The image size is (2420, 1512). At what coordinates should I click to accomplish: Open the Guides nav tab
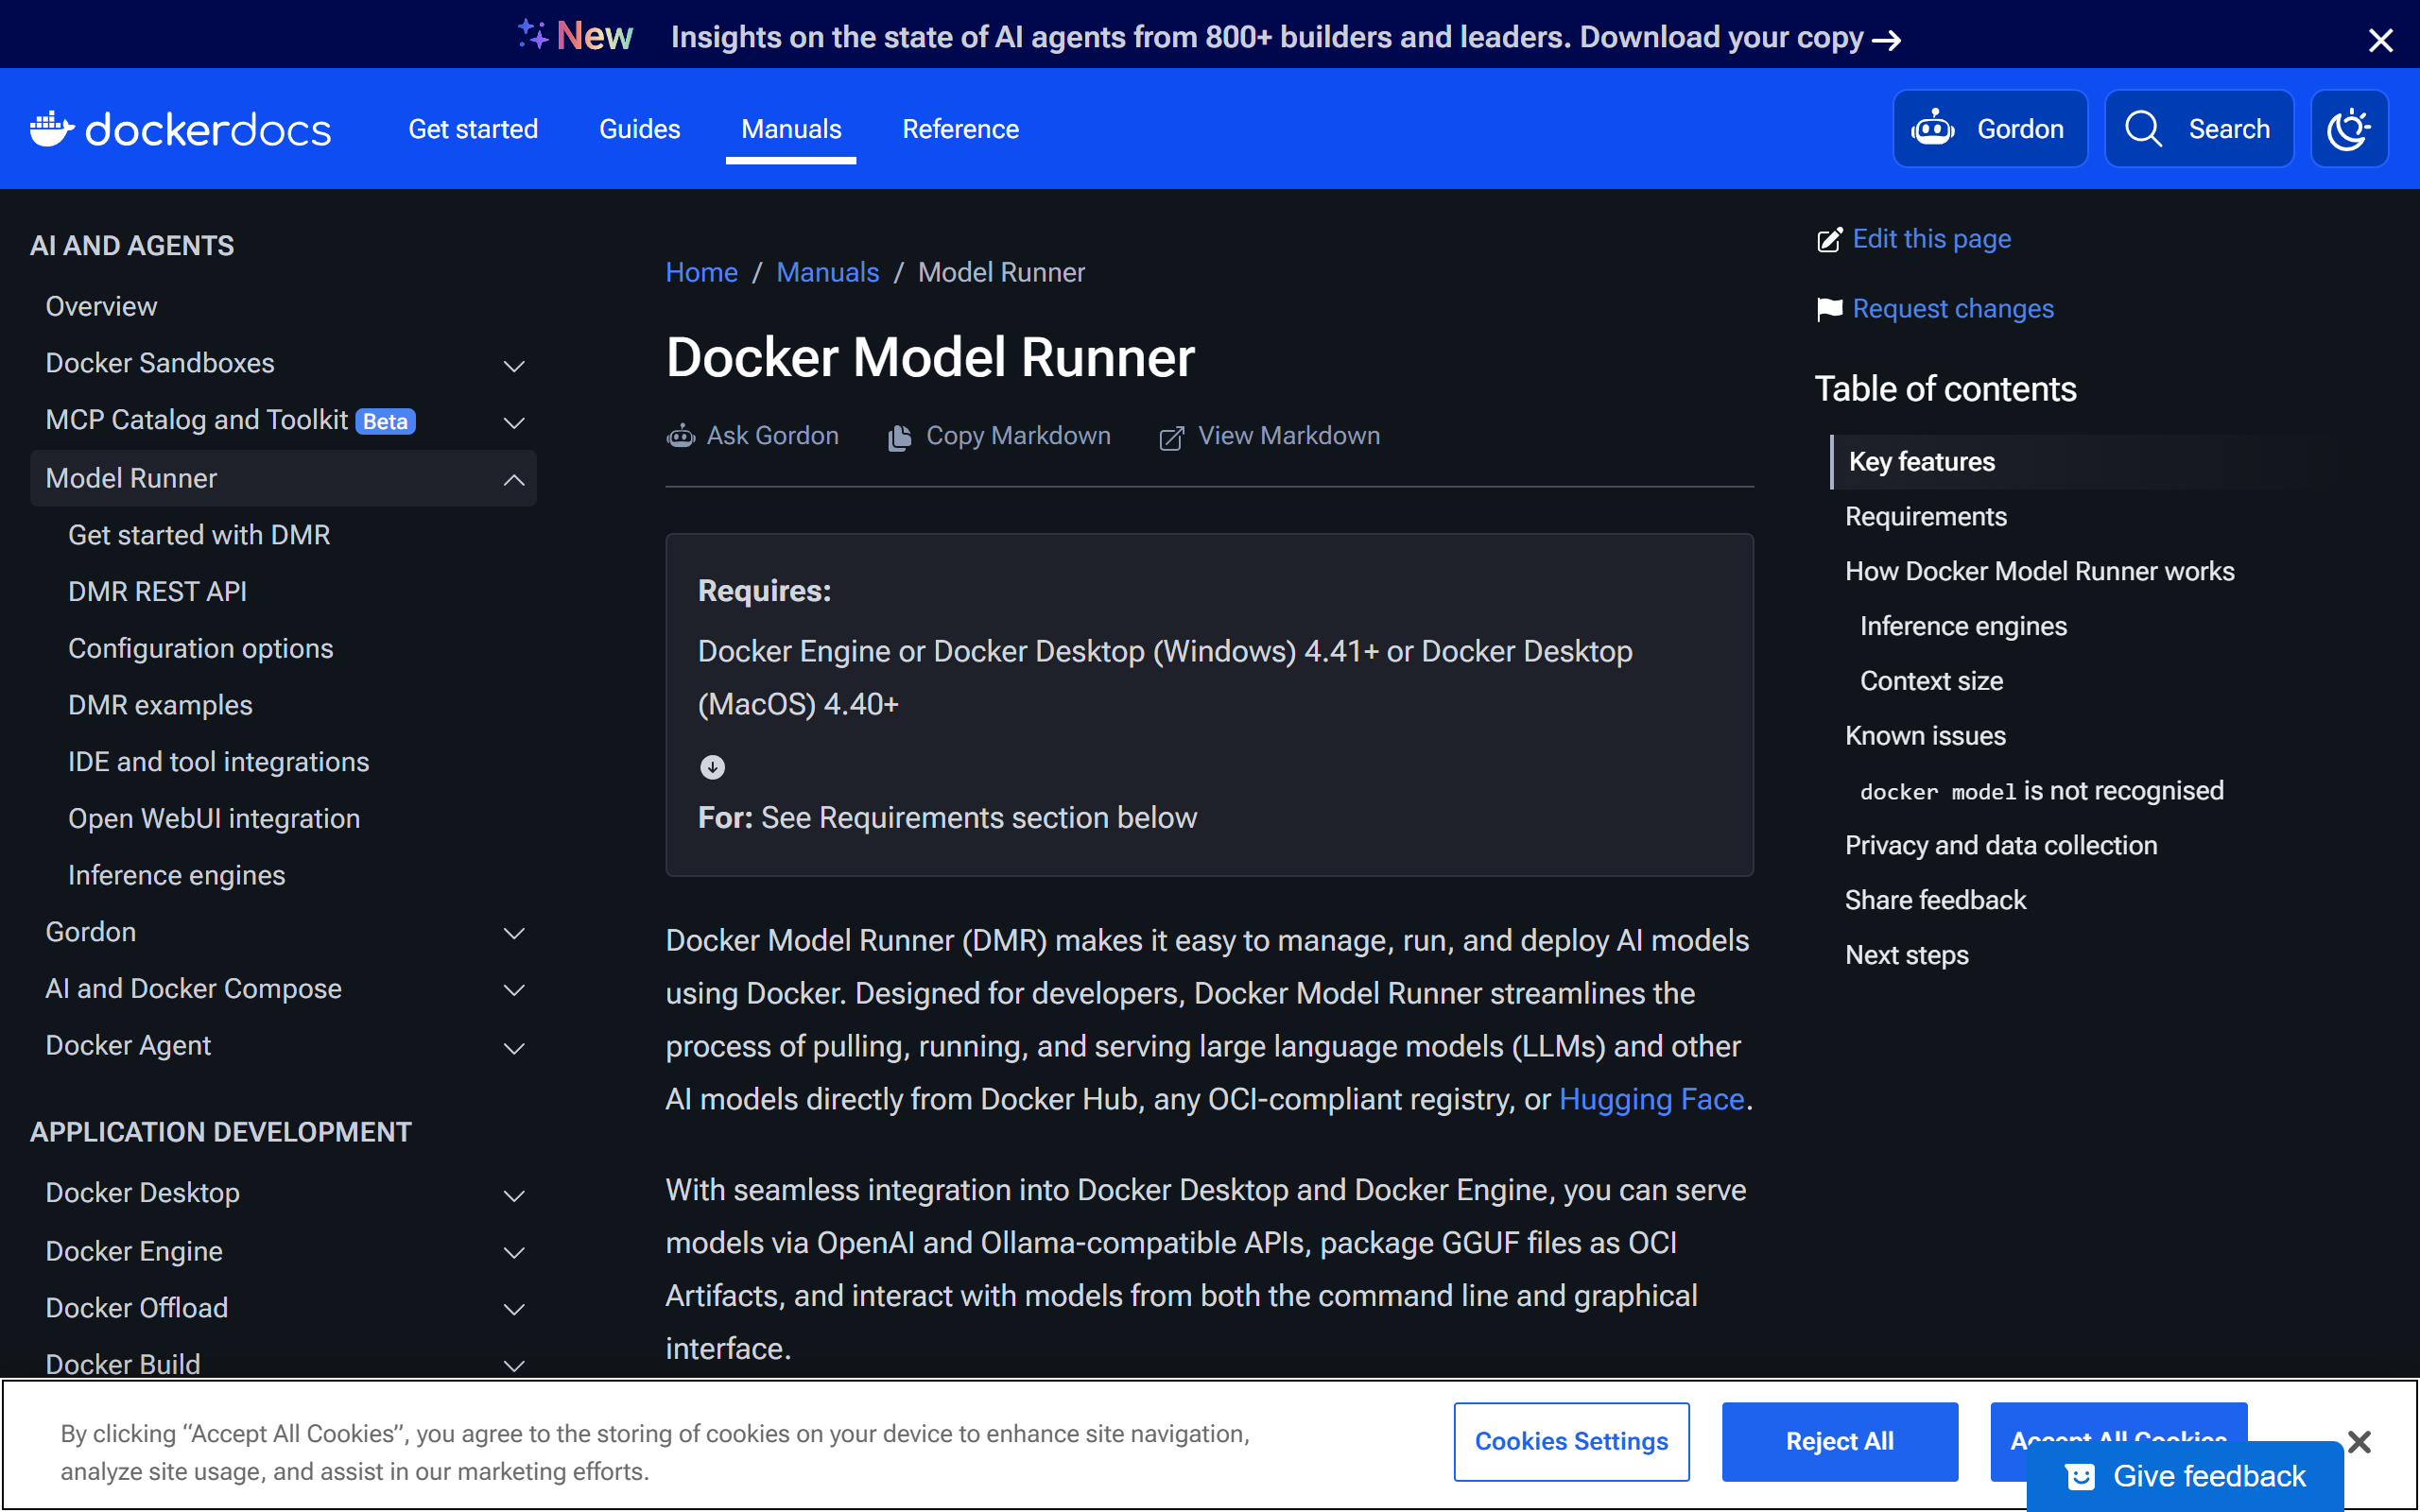pyautogui.click(x=639, y=129)
